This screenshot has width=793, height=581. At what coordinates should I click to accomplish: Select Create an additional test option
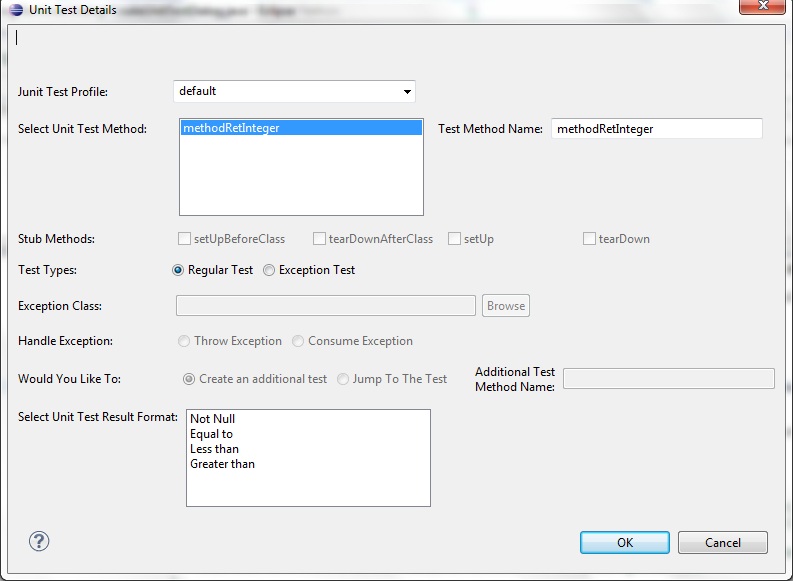pos(189,379)
